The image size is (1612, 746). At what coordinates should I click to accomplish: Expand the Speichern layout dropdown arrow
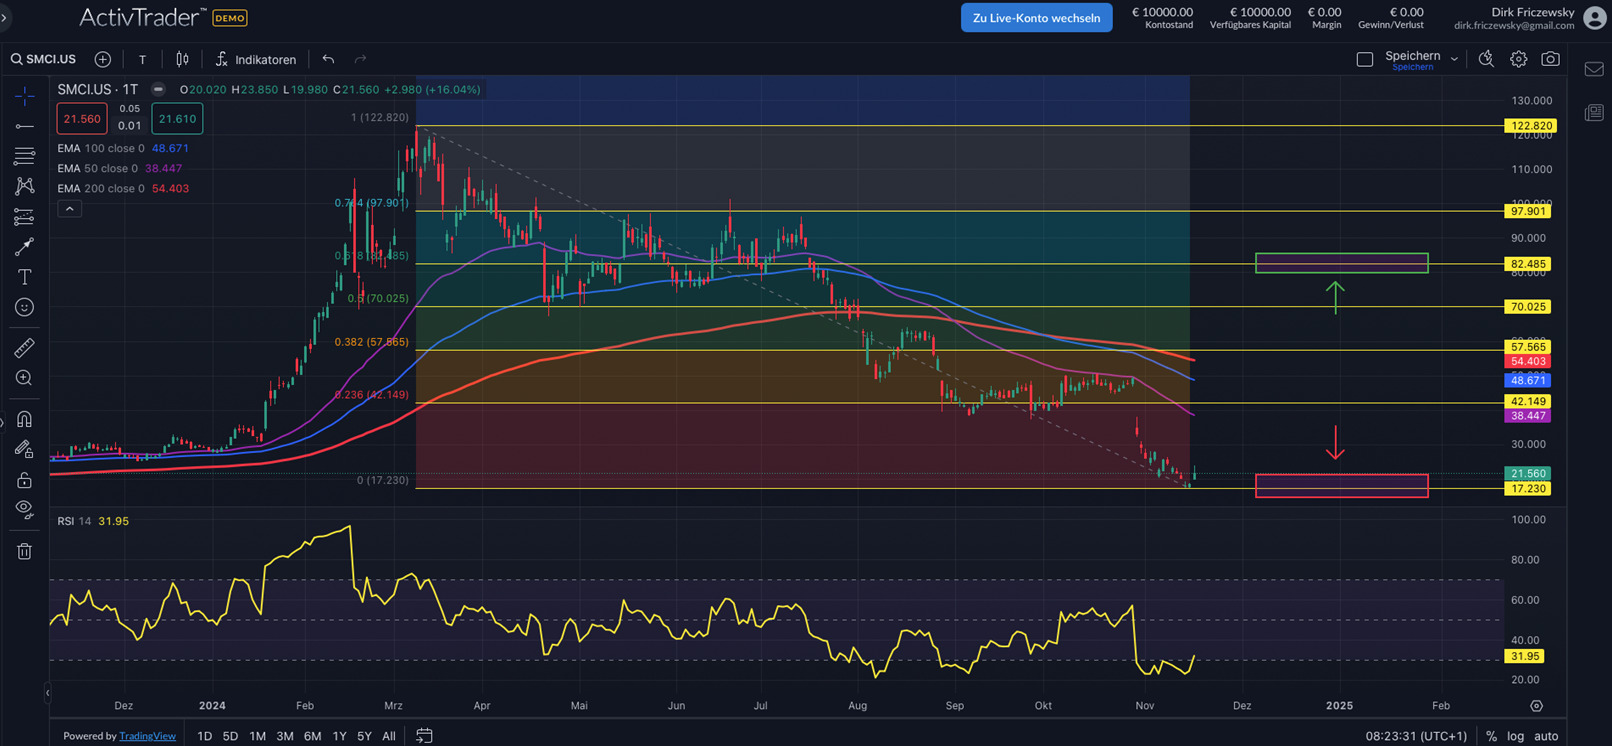click(x=1454, y=59)
